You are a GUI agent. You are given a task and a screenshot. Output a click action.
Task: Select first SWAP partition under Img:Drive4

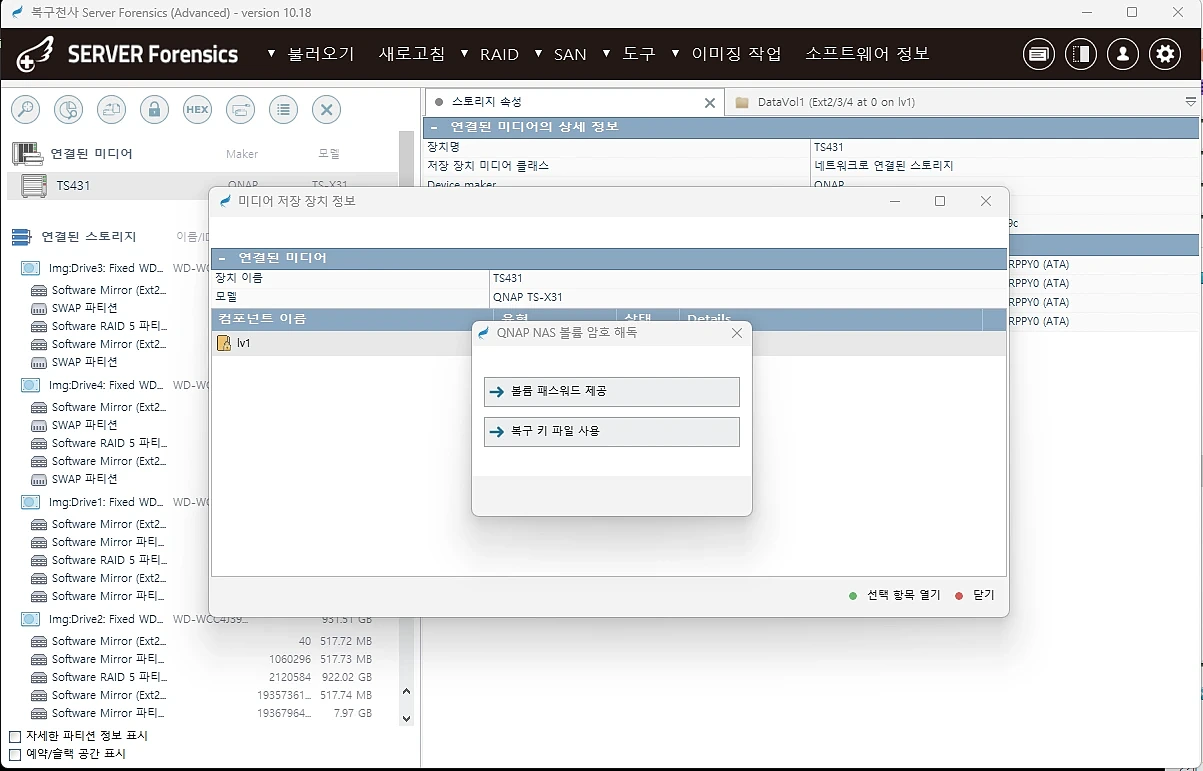pyautogui.click(x=74, y=425)
